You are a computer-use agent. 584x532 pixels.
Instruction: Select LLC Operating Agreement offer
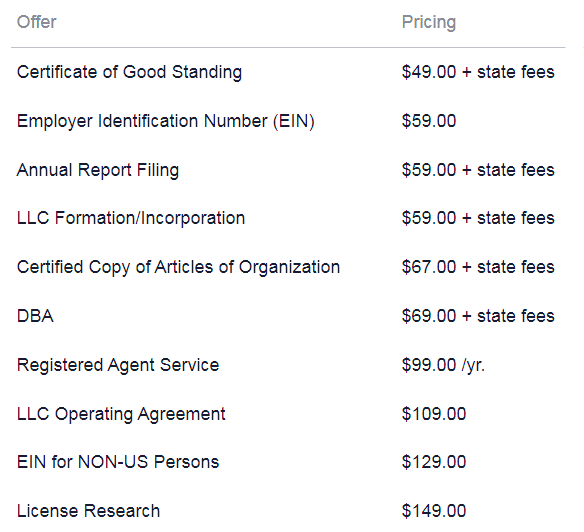coord(121,414)
